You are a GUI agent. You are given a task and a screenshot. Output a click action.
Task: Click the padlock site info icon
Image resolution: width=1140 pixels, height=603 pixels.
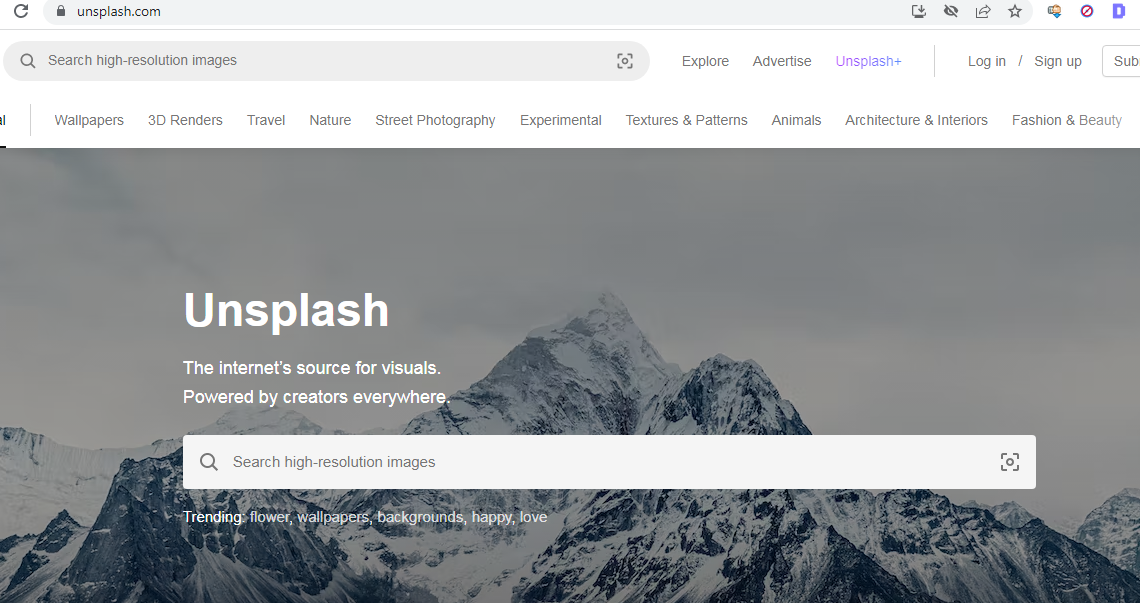(x=61, y=11)
